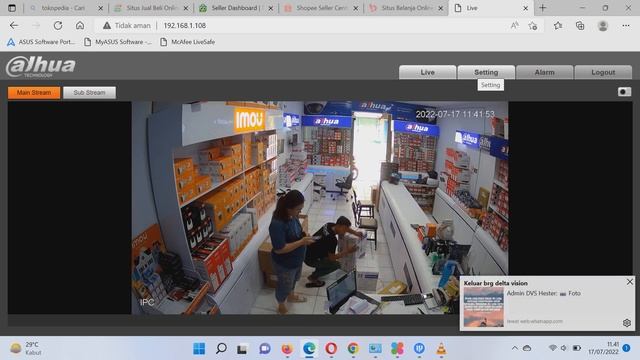Close the tokopedia browser tab
640x360 pixels.
click(101, 8)
